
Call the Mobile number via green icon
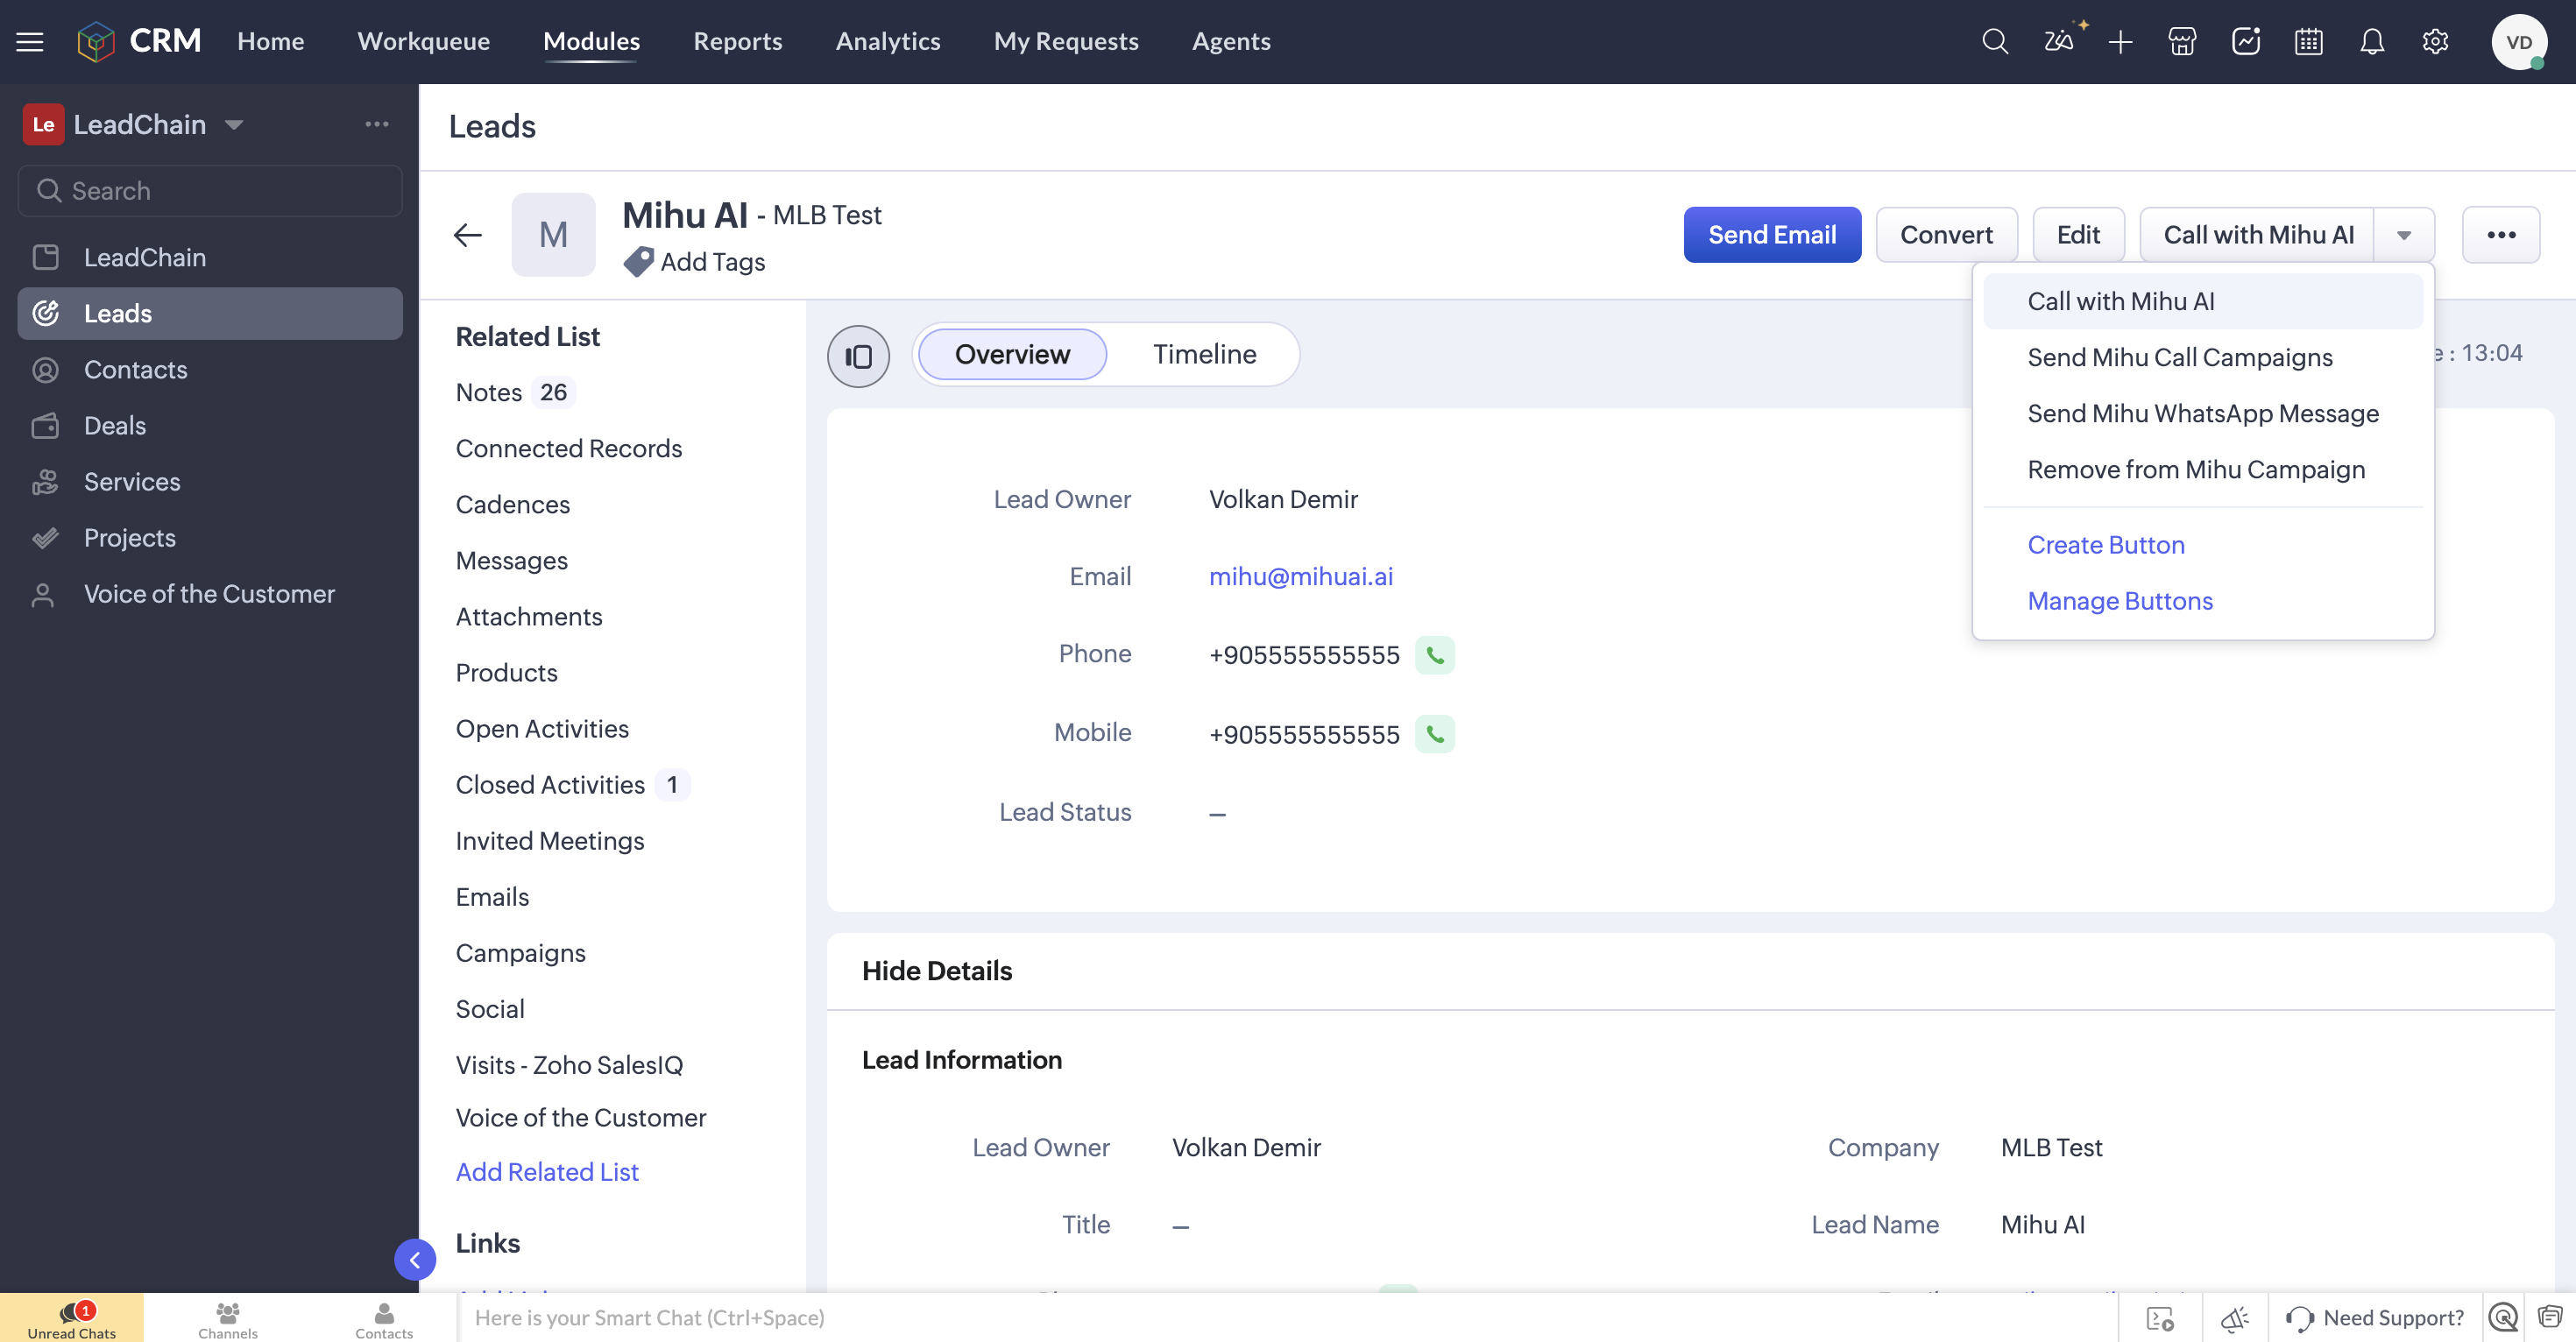(1435, 735)
